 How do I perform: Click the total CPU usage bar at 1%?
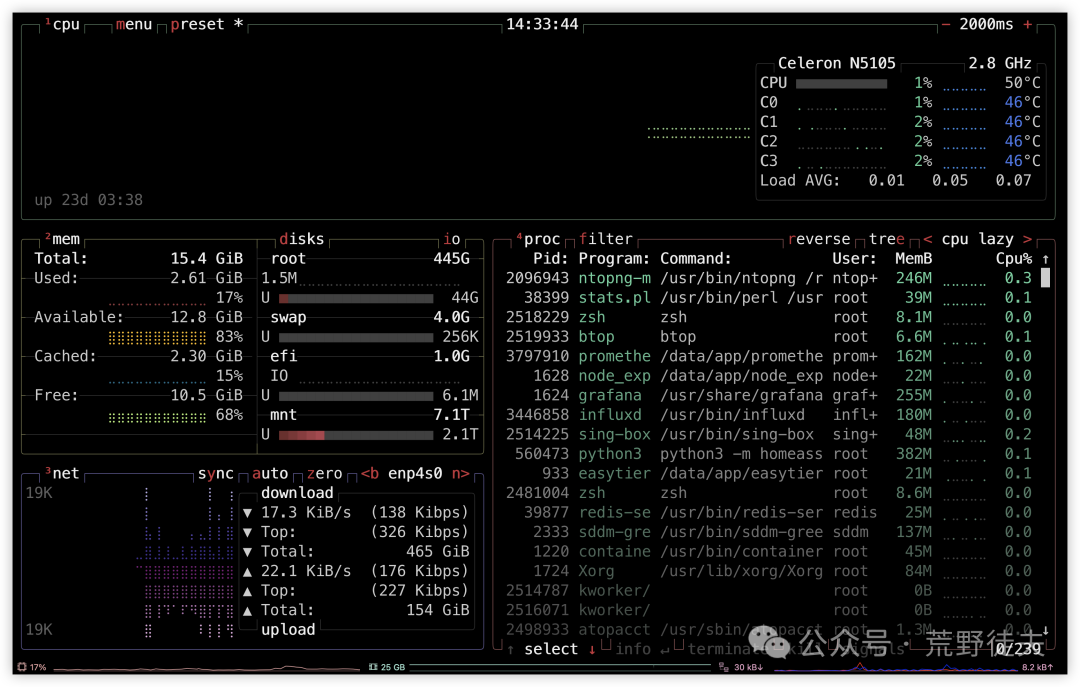click(x=842, y=83)
